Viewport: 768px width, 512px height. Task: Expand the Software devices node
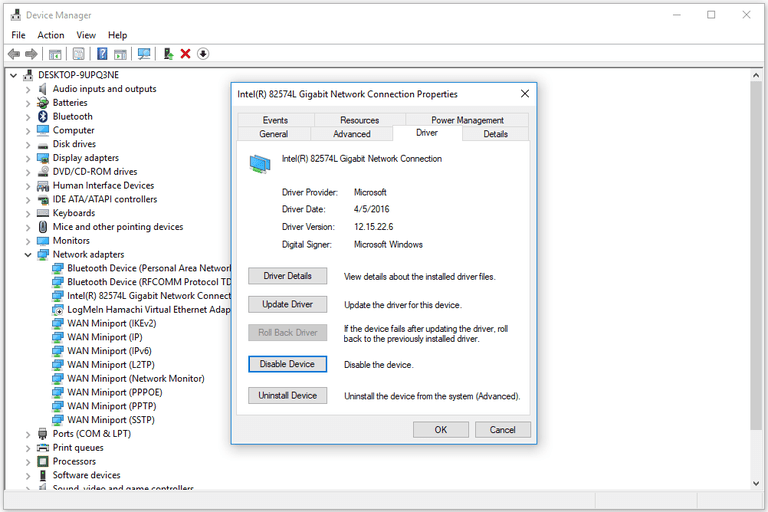click(28, 476)
